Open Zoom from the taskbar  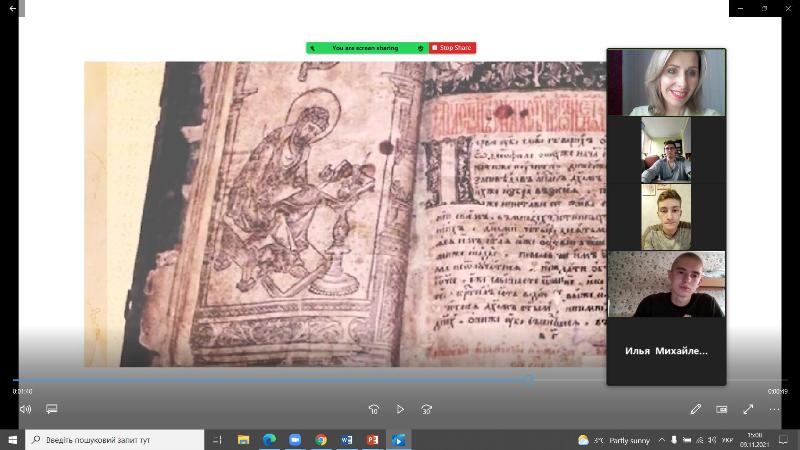(x=295, y=440)
